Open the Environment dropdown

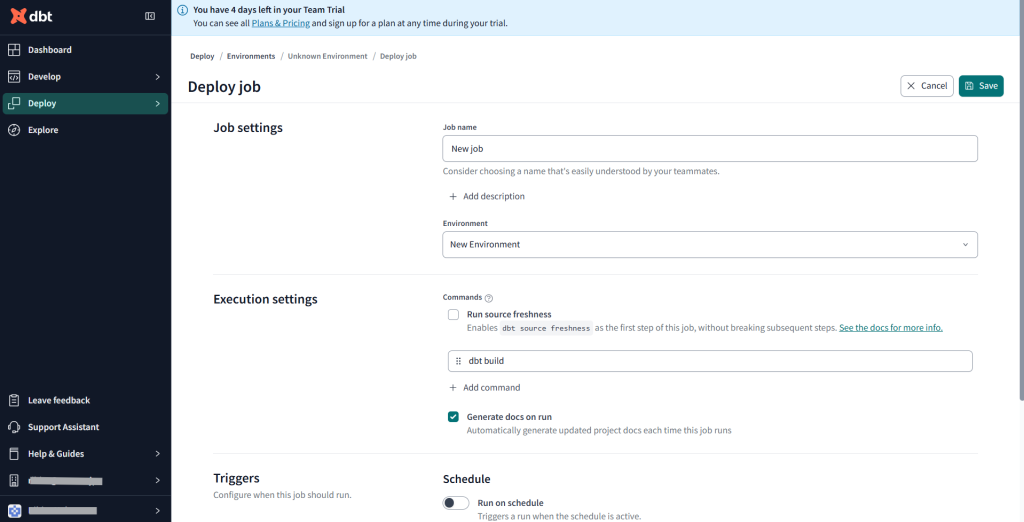point(709,244)
